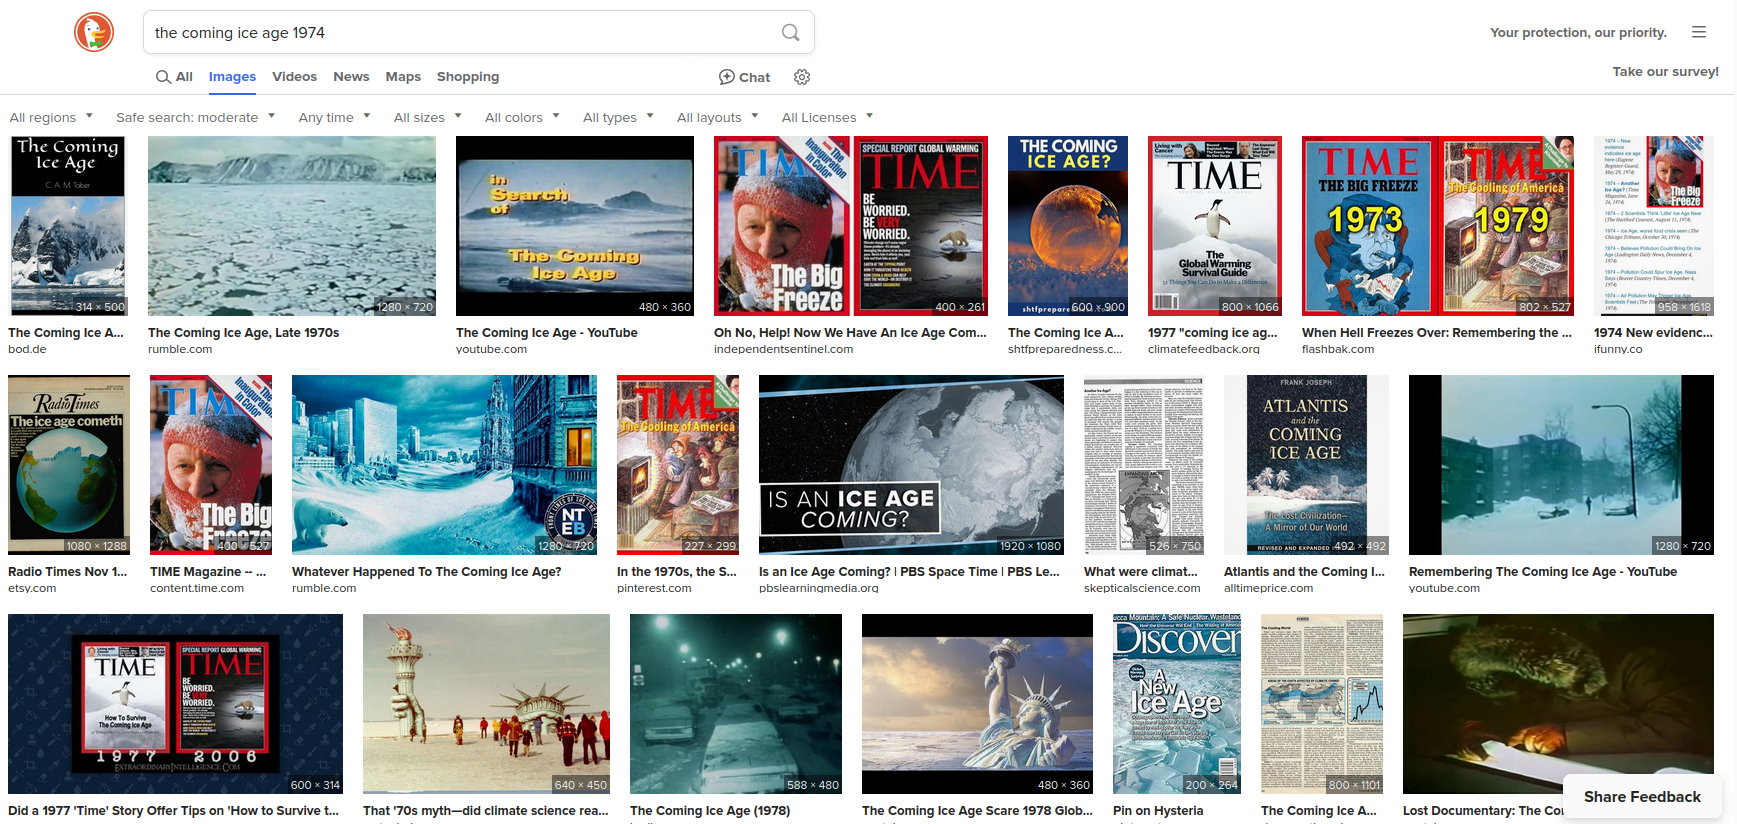Click the flashbak.com source text
The height and width of the screenshot is (824, 1737).
1338,350
